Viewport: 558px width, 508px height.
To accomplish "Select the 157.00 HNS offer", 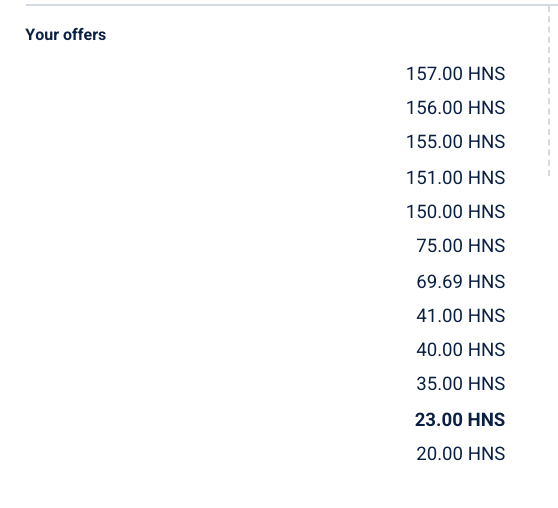I will (x=456, y=74).
